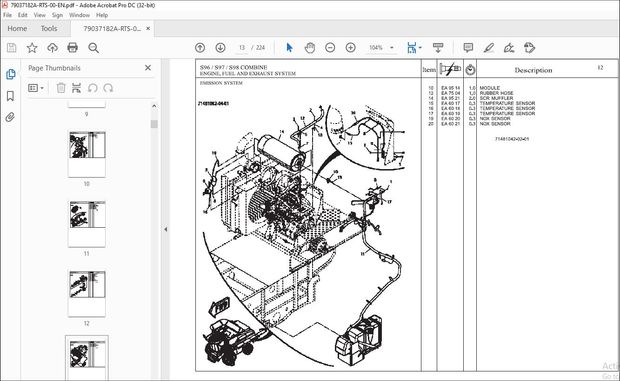Screen dimensions: 620x381
Task: Click the Description column header
Action: 533,70
